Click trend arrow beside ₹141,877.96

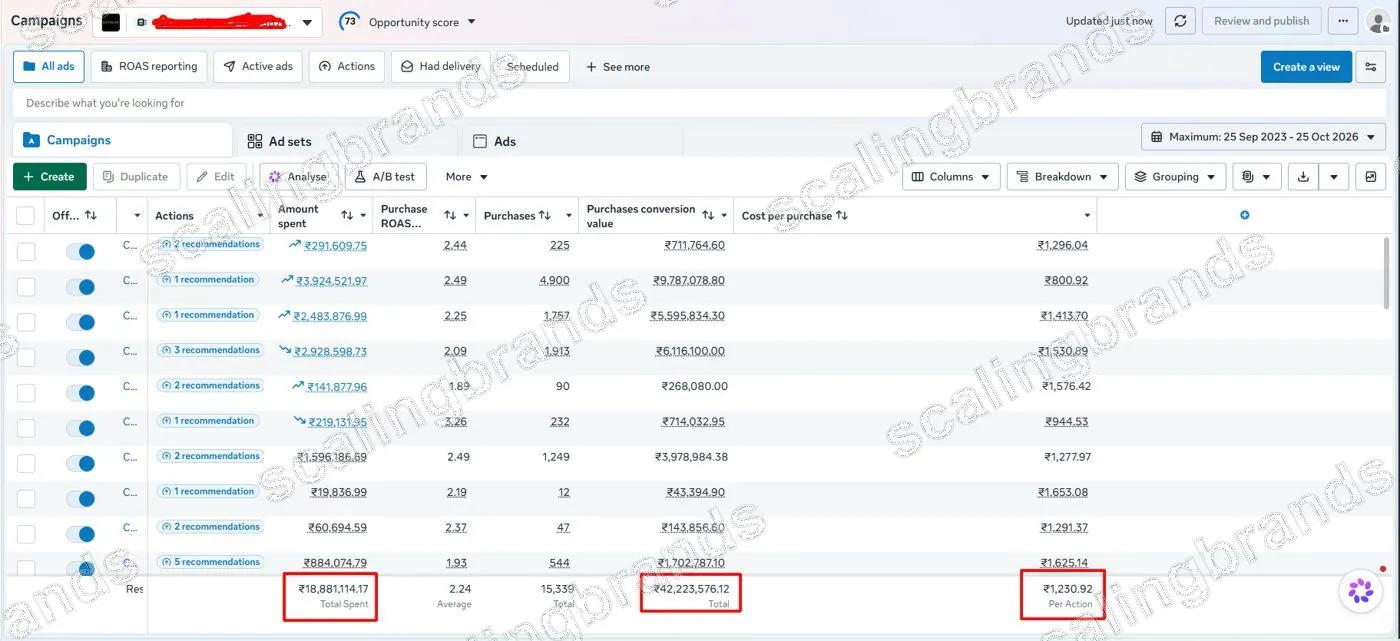(298, 386)
